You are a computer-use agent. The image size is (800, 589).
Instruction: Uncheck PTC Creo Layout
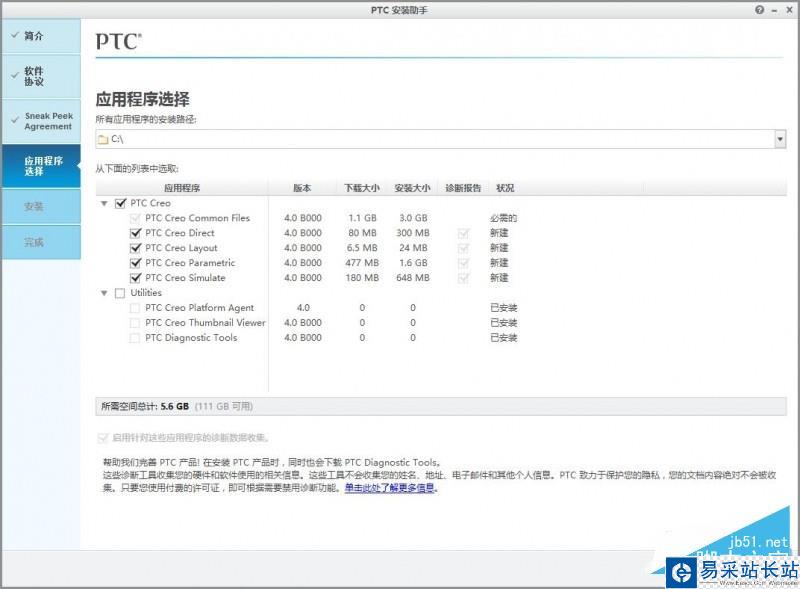click(135, 248)
